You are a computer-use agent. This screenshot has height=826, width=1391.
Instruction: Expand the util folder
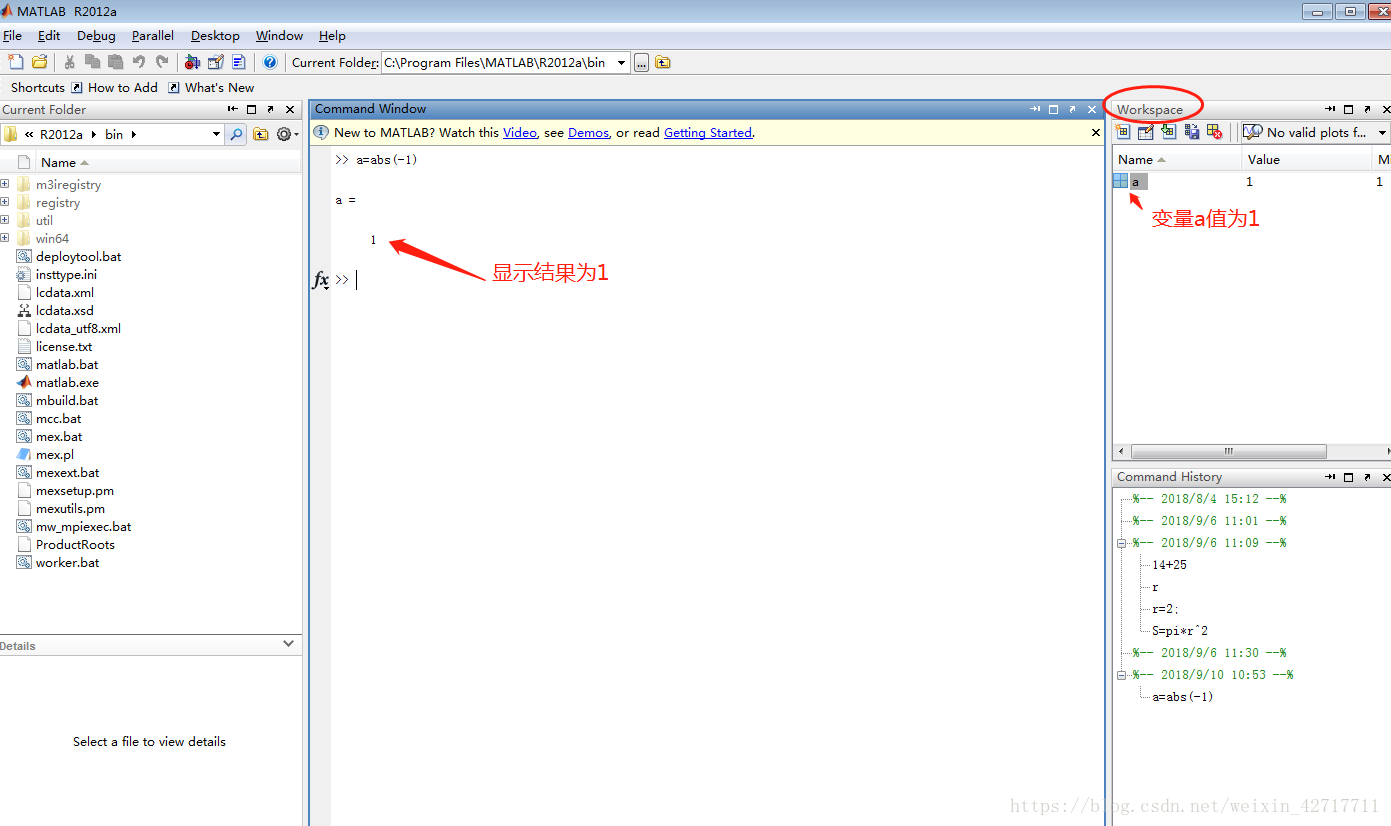5,220
